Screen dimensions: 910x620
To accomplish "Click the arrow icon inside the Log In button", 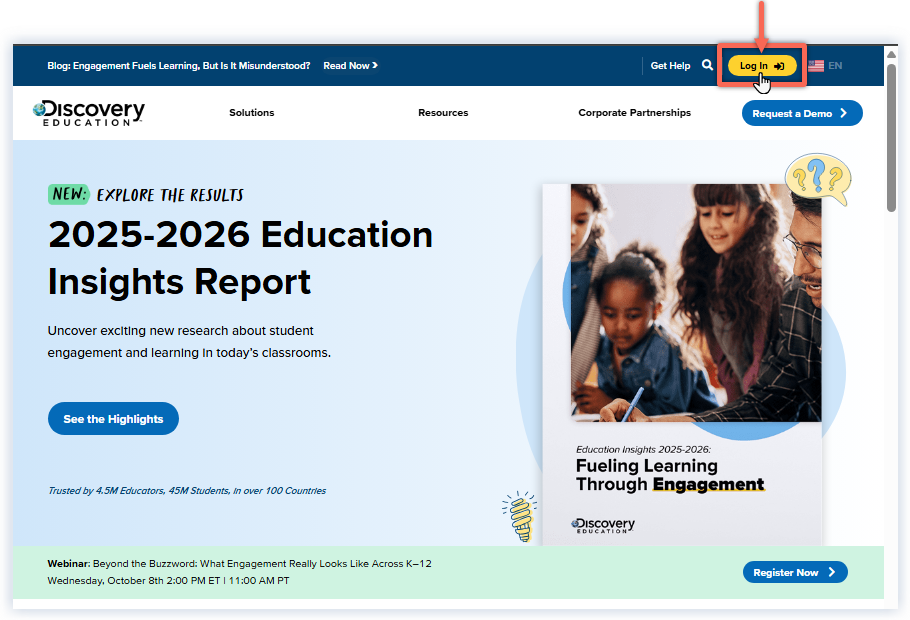I will click(x=780, y=65).
